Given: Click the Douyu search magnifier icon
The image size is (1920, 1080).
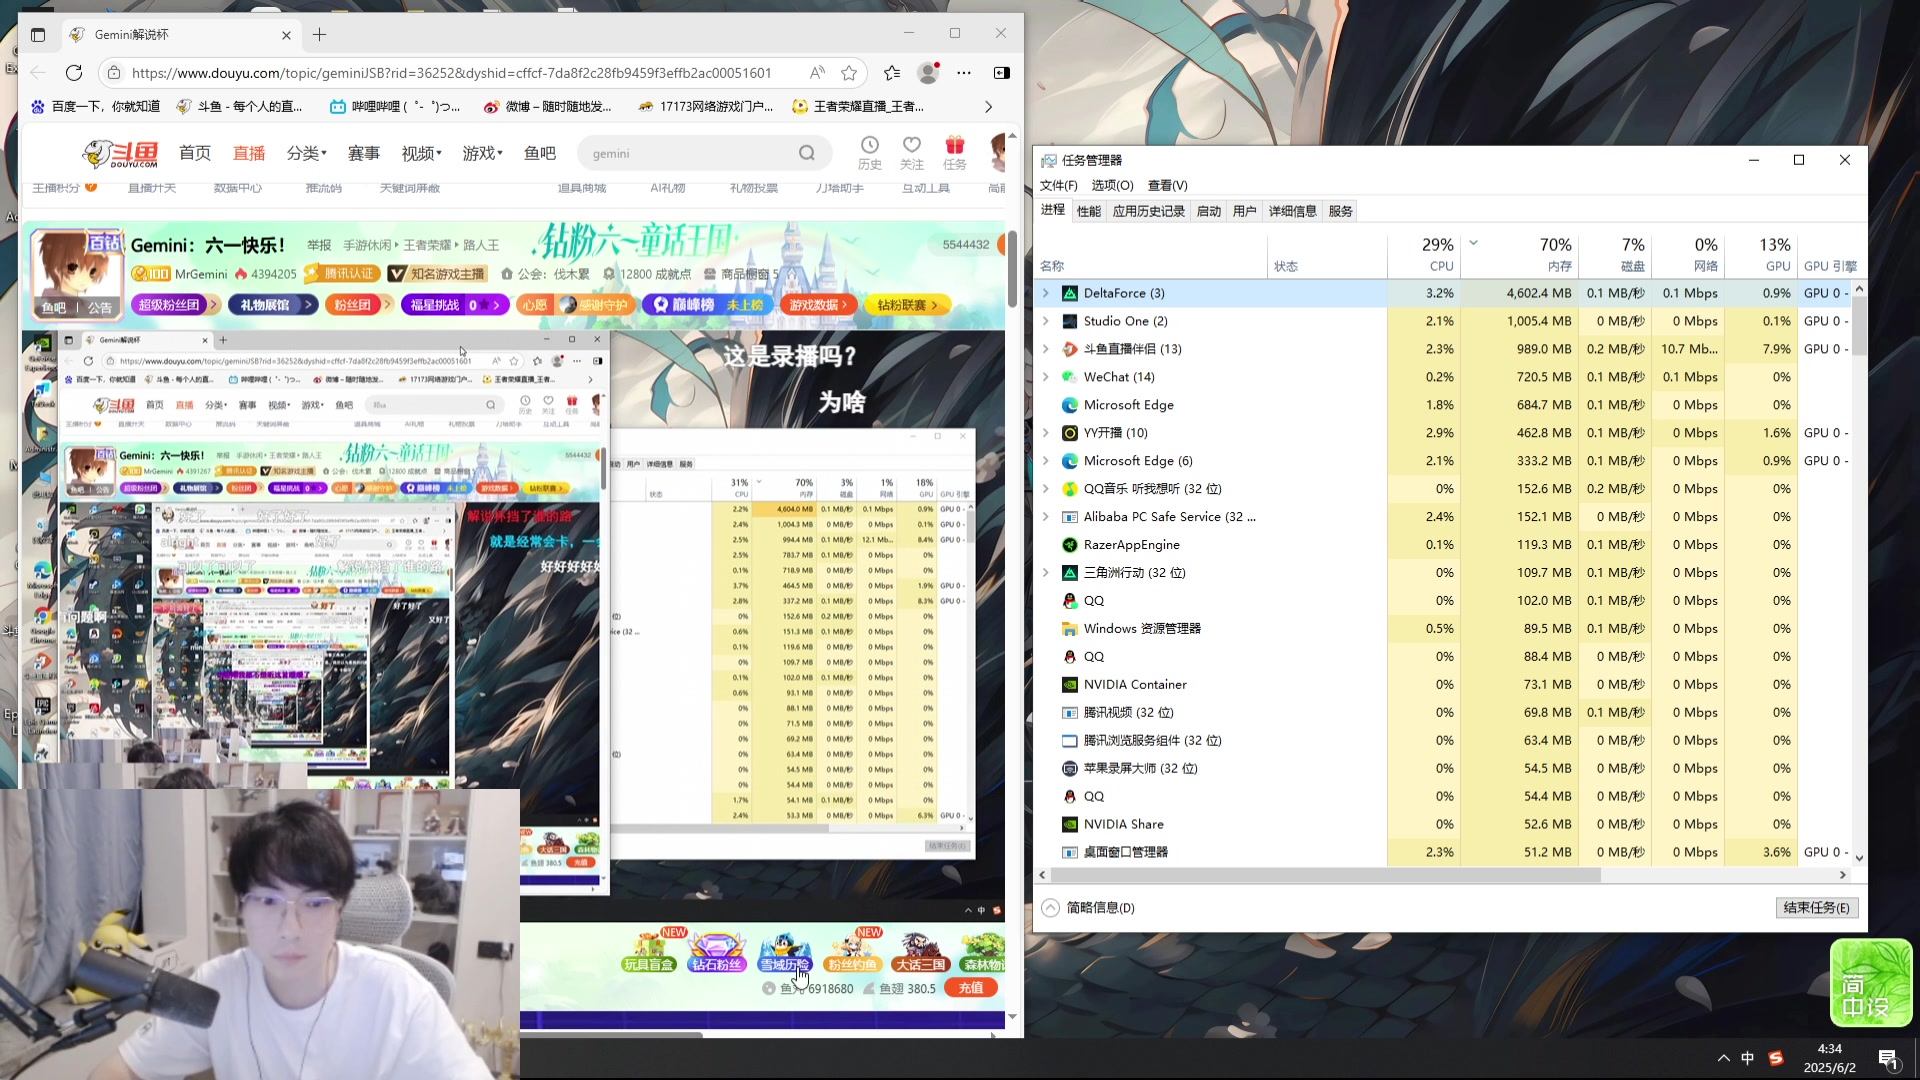Looking at the screenshot, I should tap(806, 153).
